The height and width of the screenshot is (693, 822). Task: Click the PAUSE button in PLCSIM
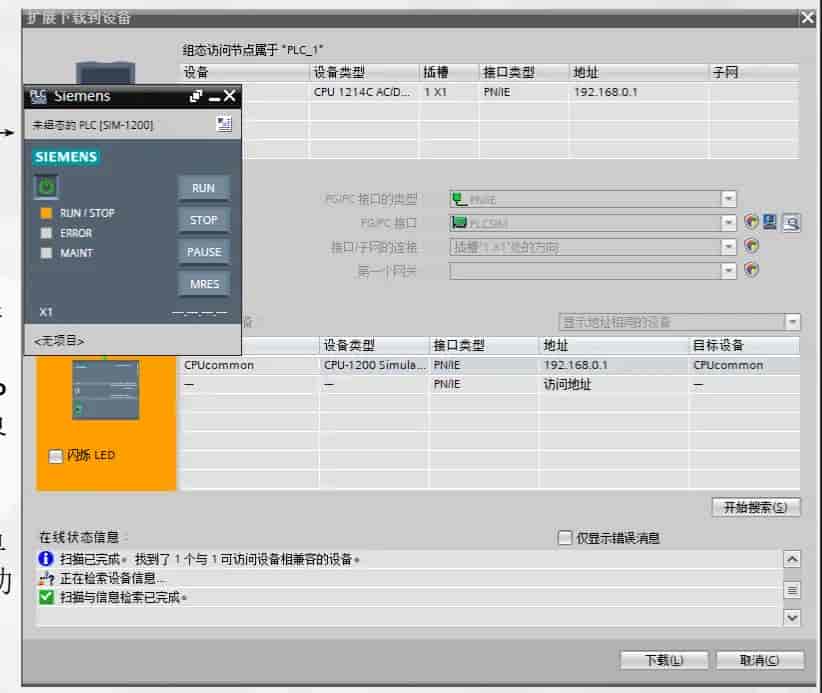203,252
